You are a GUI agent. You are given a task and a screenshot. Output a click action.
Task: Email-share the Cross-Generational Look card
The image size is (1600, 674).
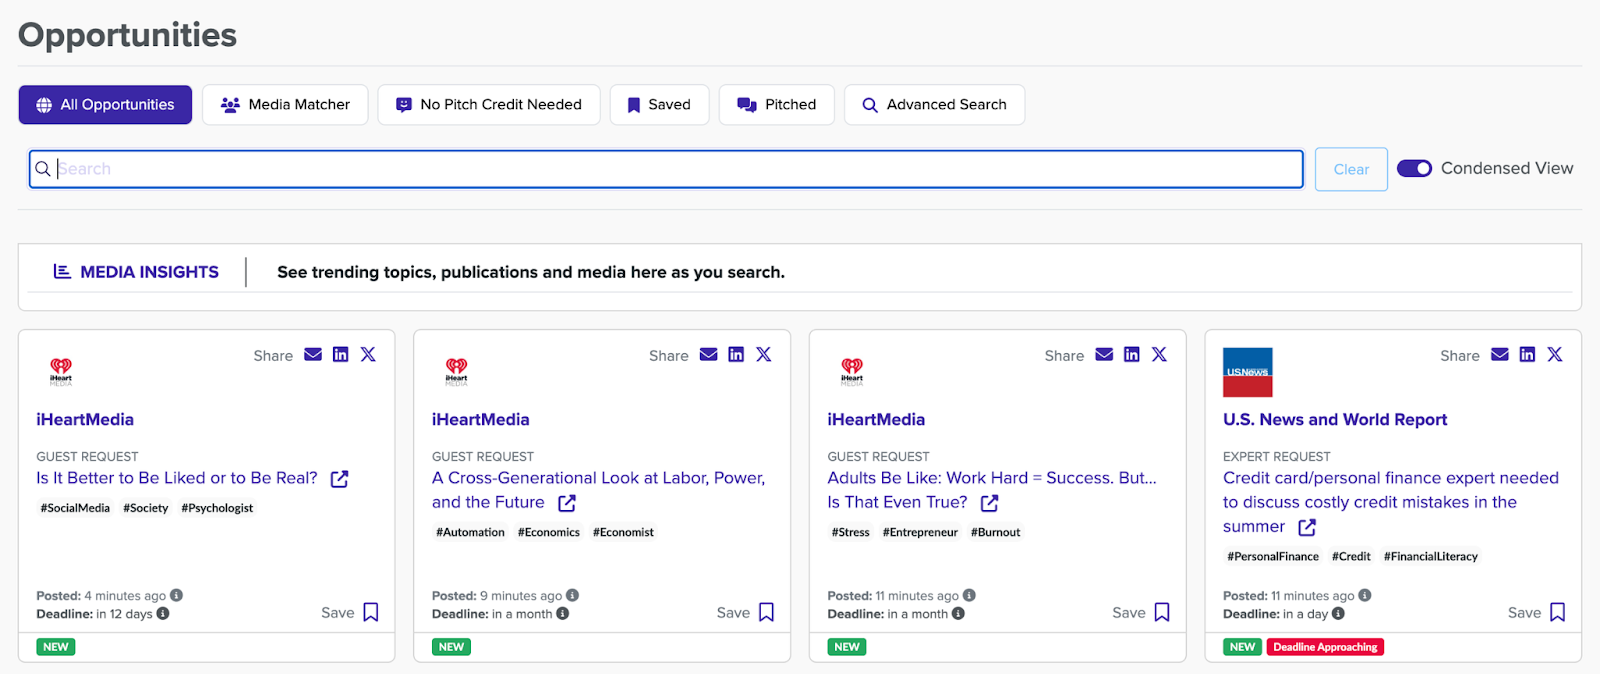tap(709, 355)
